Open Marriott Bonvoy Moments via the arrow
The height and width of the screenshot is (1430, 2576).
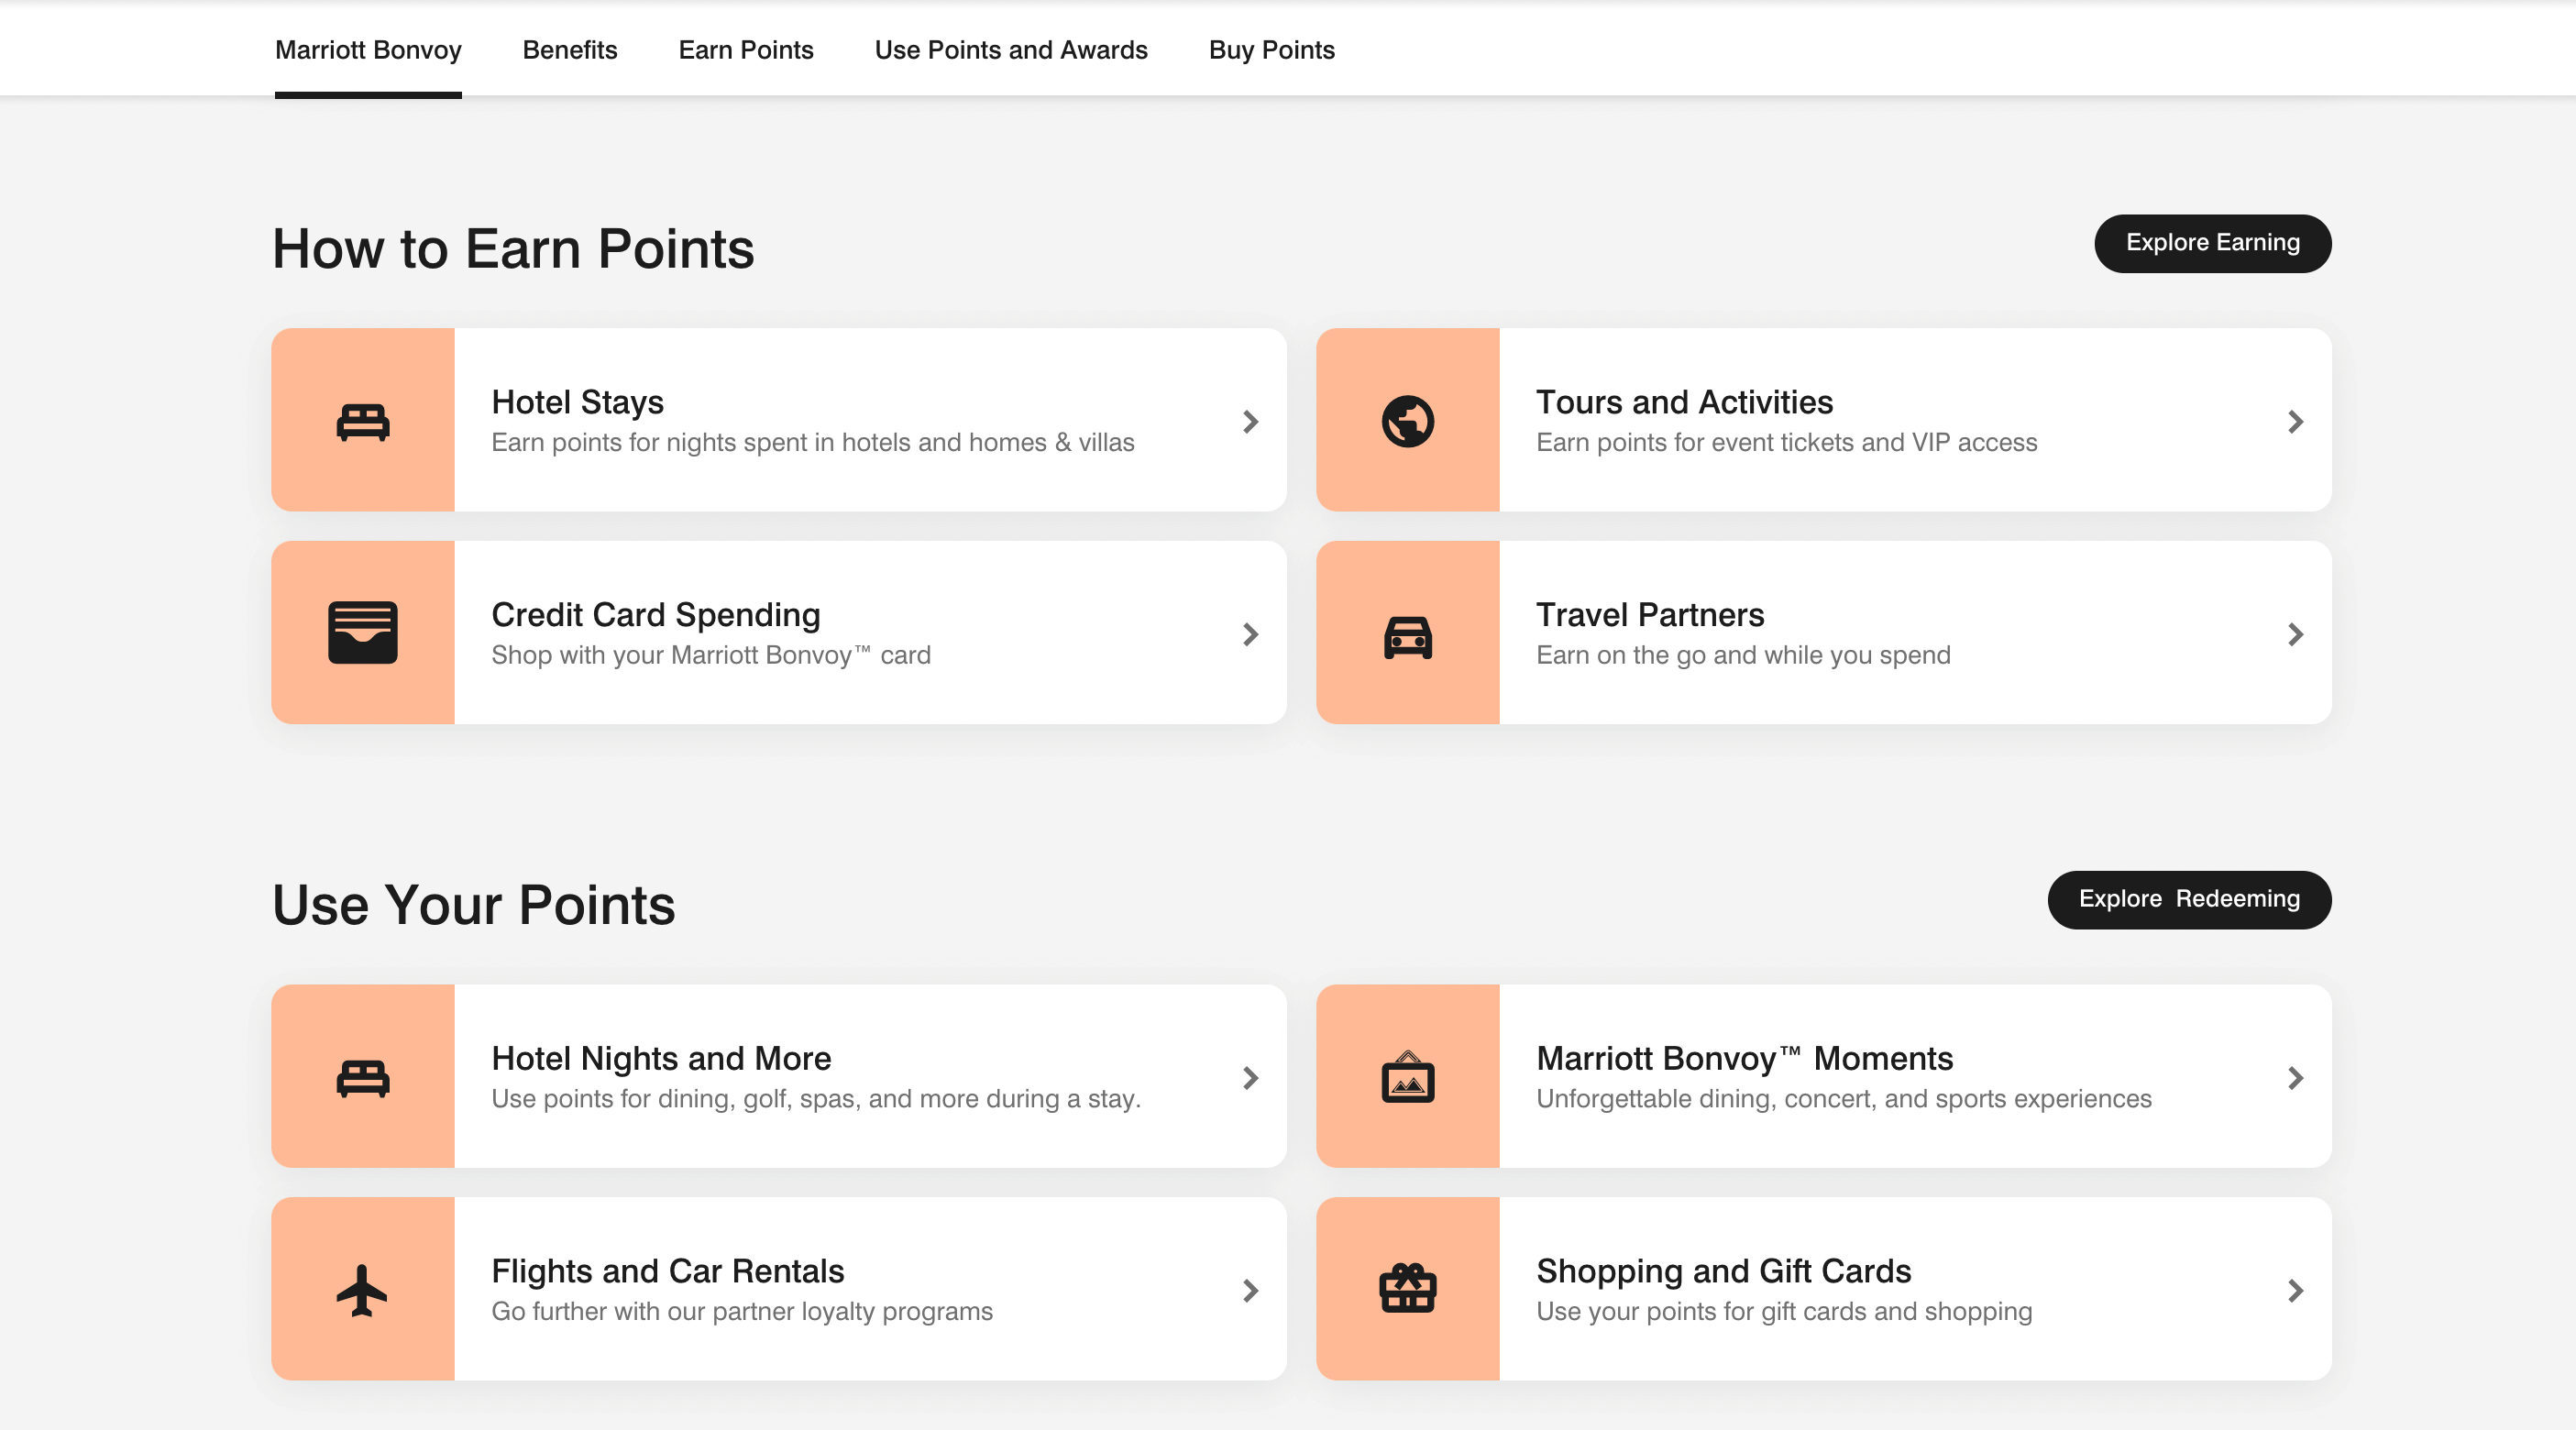coord(2295,1078)
